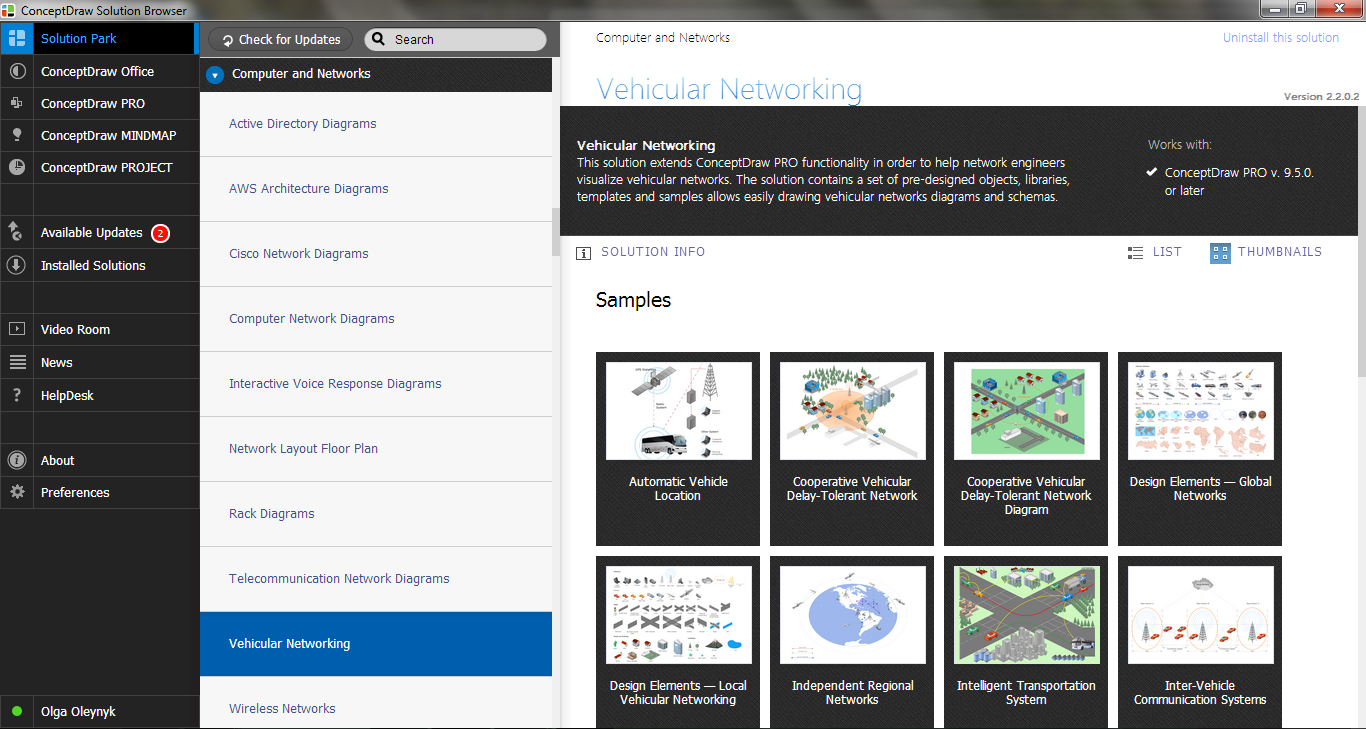
Task: Open Design Elements Global Networks sample
Action: tap(1200, 449)
